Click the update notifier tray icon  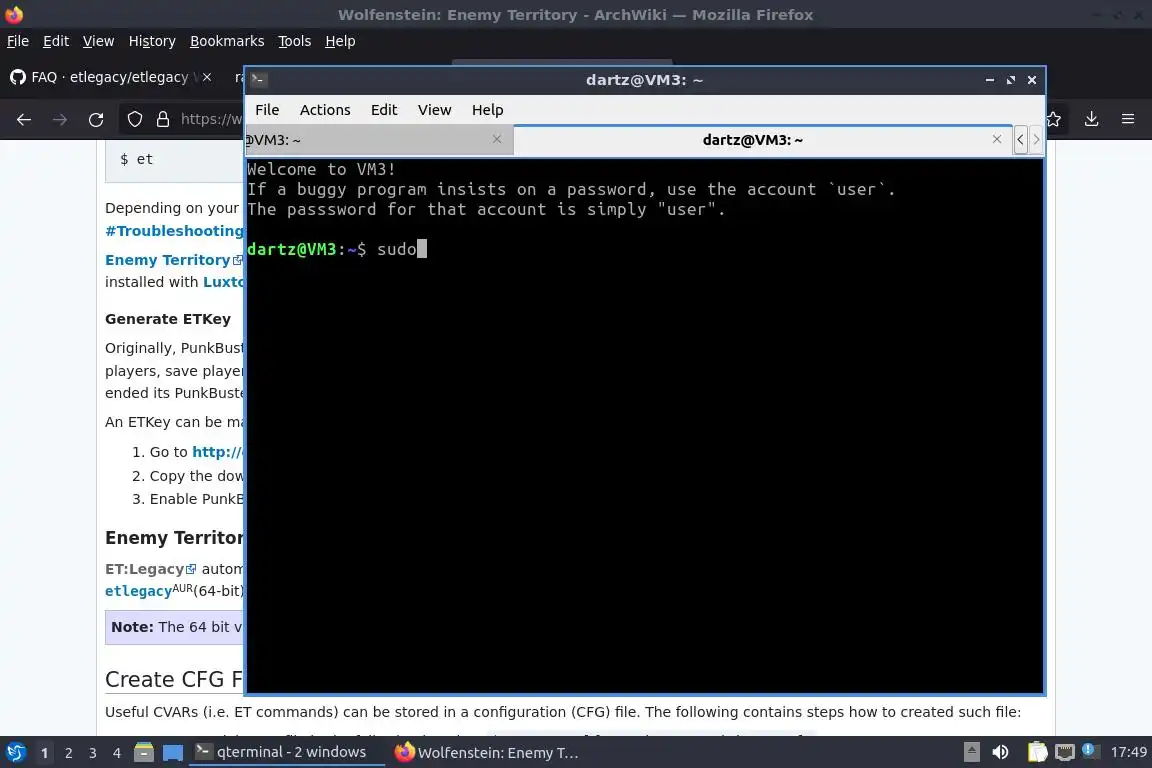(1090, 750)
